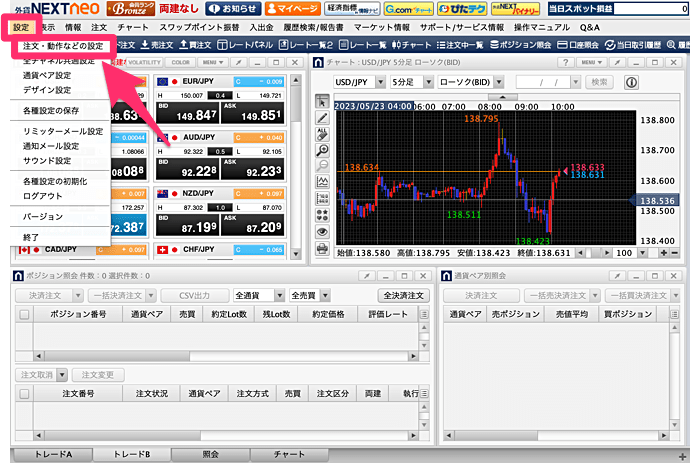Click the 検索 button in chart
Screen dimensions: 690x463
599,82
